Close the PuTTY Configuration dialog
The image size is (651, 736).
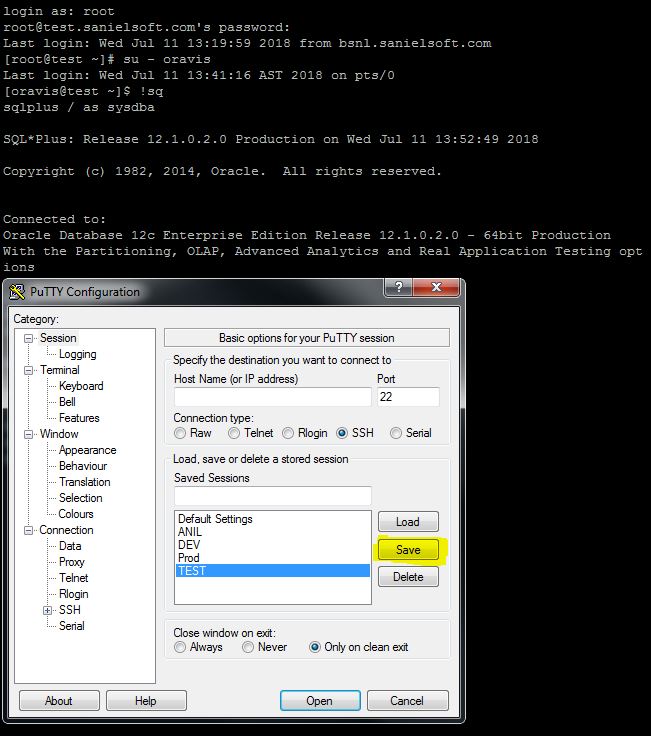[x=436, y=287]
